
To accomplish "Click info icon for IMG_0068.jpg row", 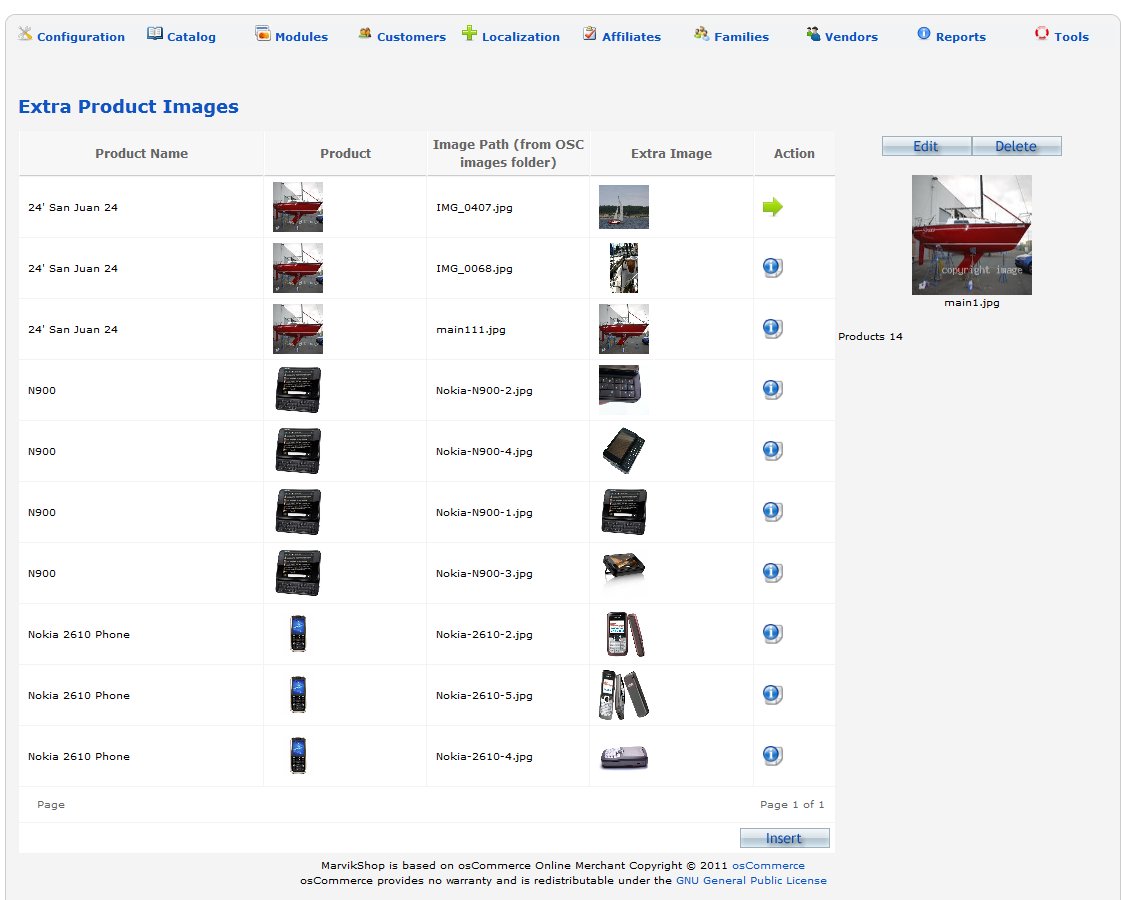I will click(x=773, y=268).
